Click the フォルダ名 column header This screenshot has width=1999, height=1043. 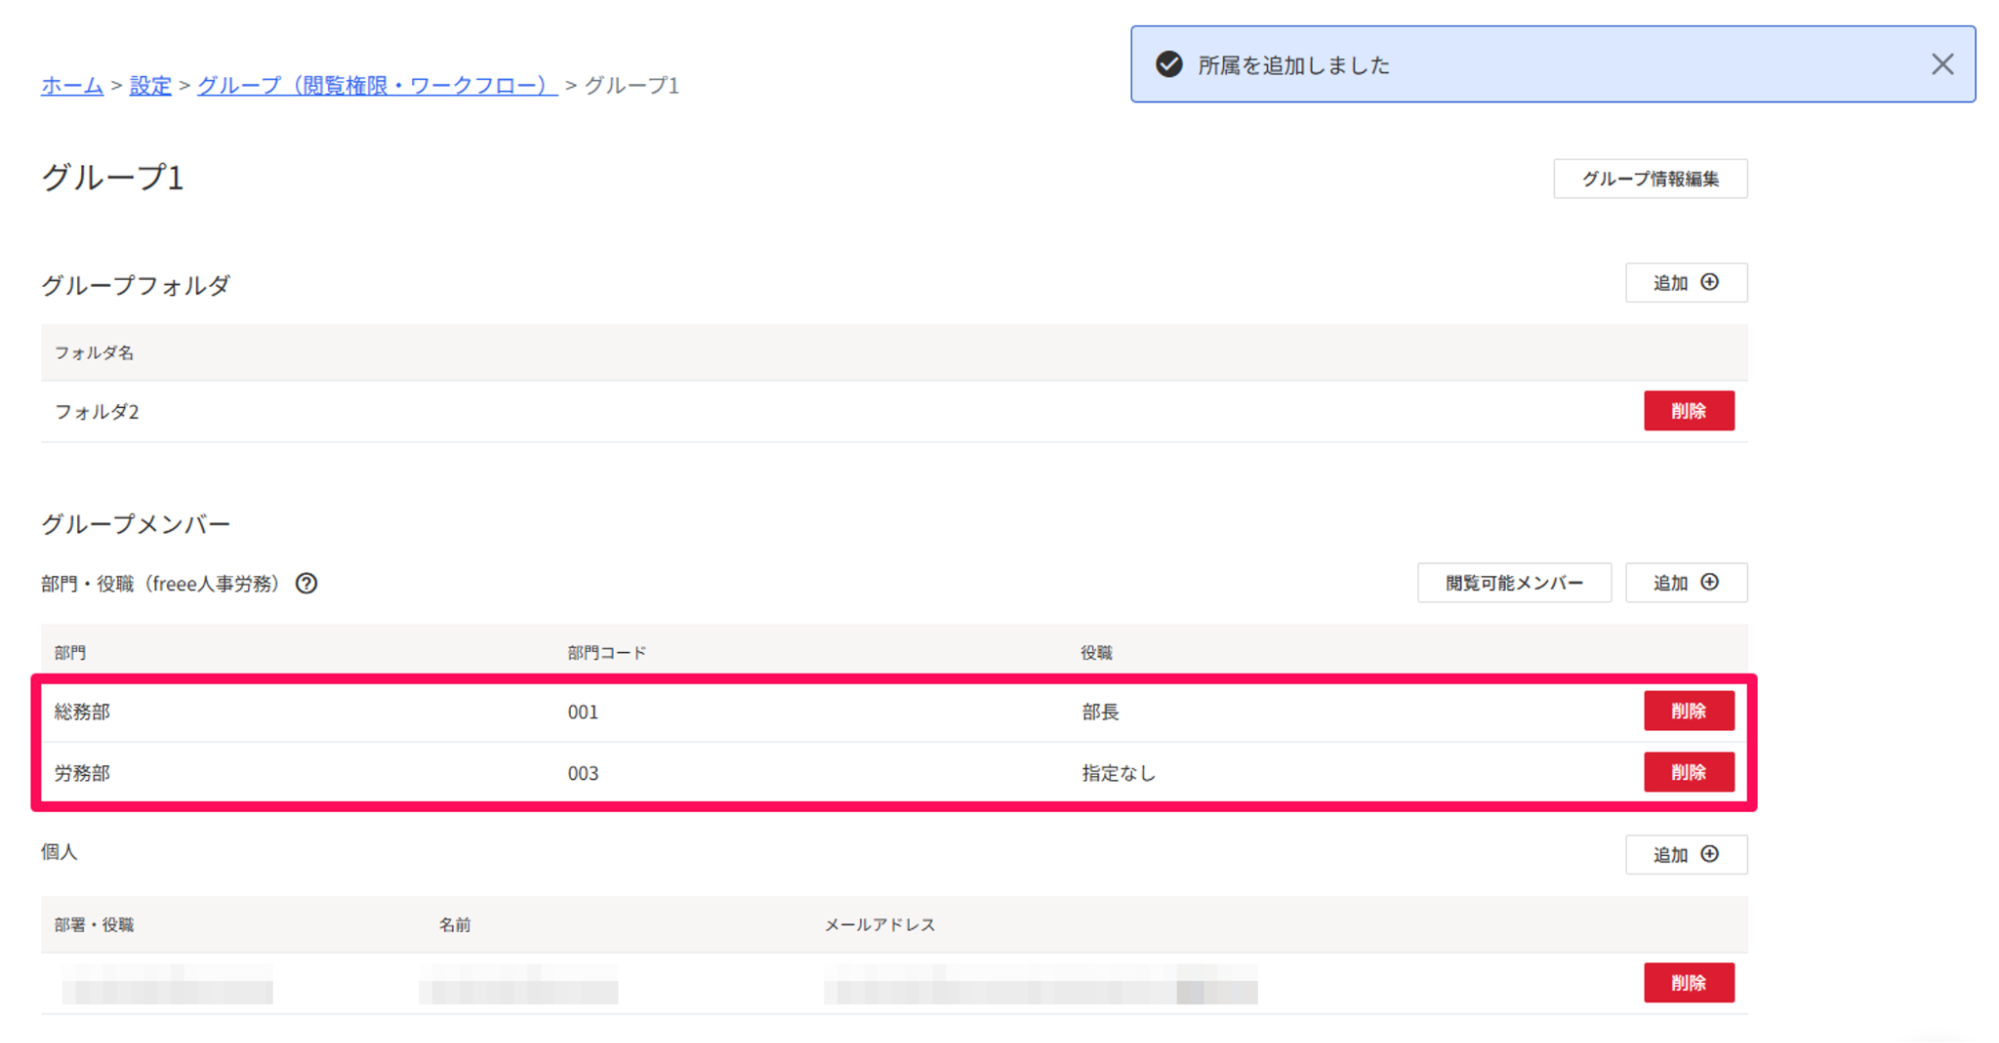pyautogui.click(x=94, y=353)
